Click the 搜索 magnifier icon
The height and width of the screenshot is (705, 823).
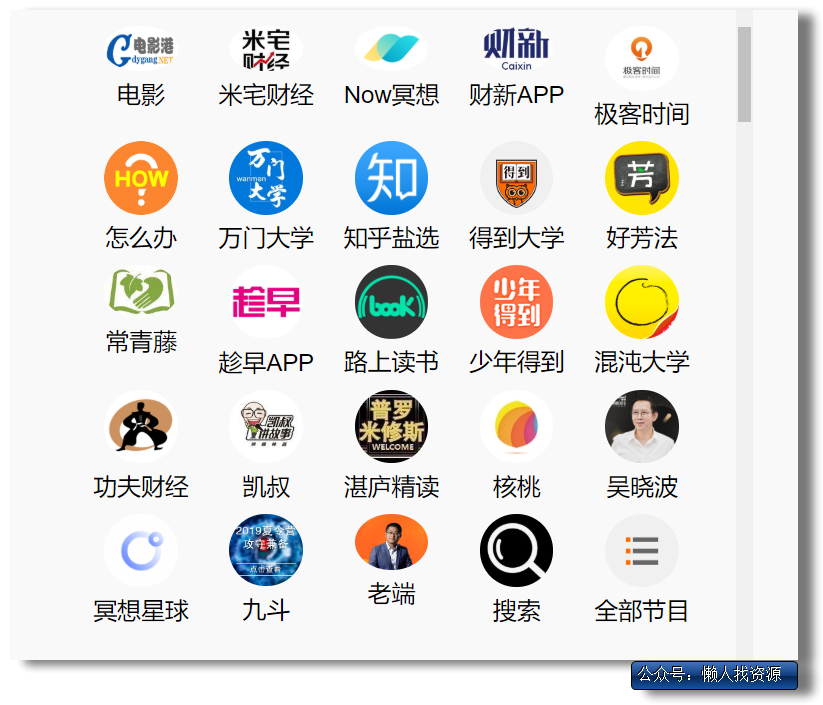pyautogui.click(x=516, y=551)
